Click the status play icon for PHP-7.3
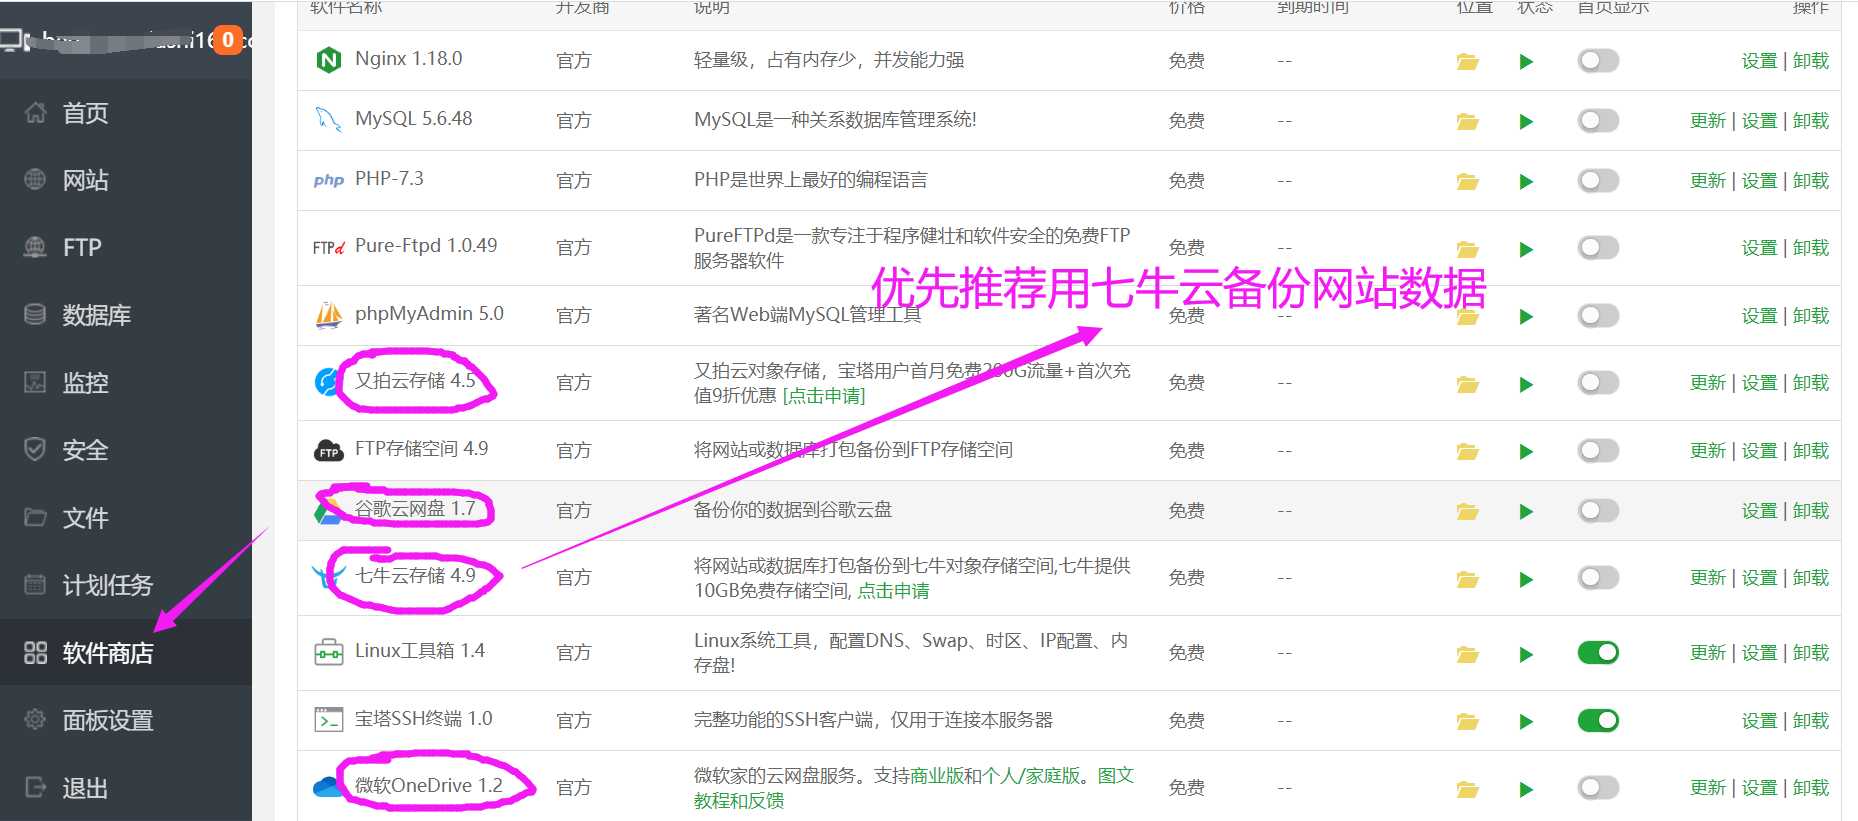 1526,182
